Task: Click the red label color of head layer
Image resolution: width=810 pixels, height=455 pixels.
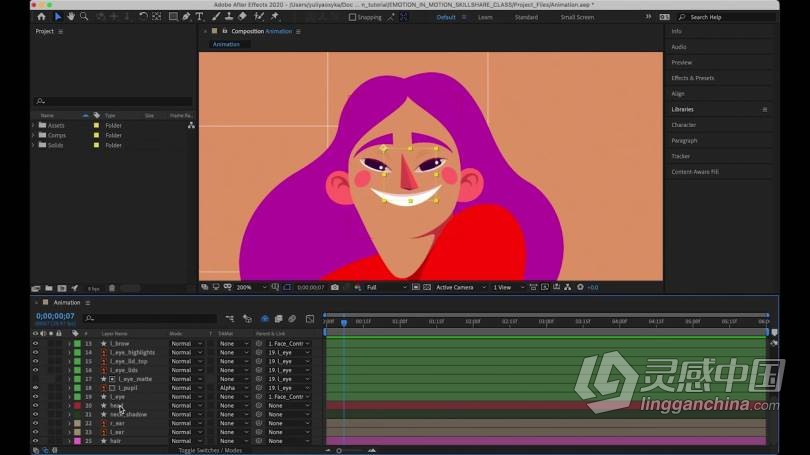Action: 77,405
